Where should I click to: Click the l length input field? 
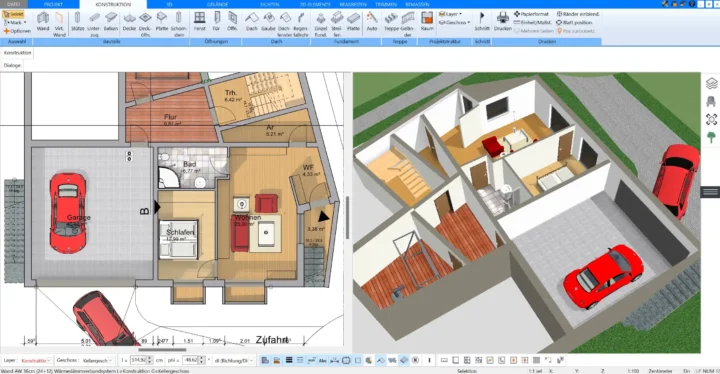(x=139, y=361)
